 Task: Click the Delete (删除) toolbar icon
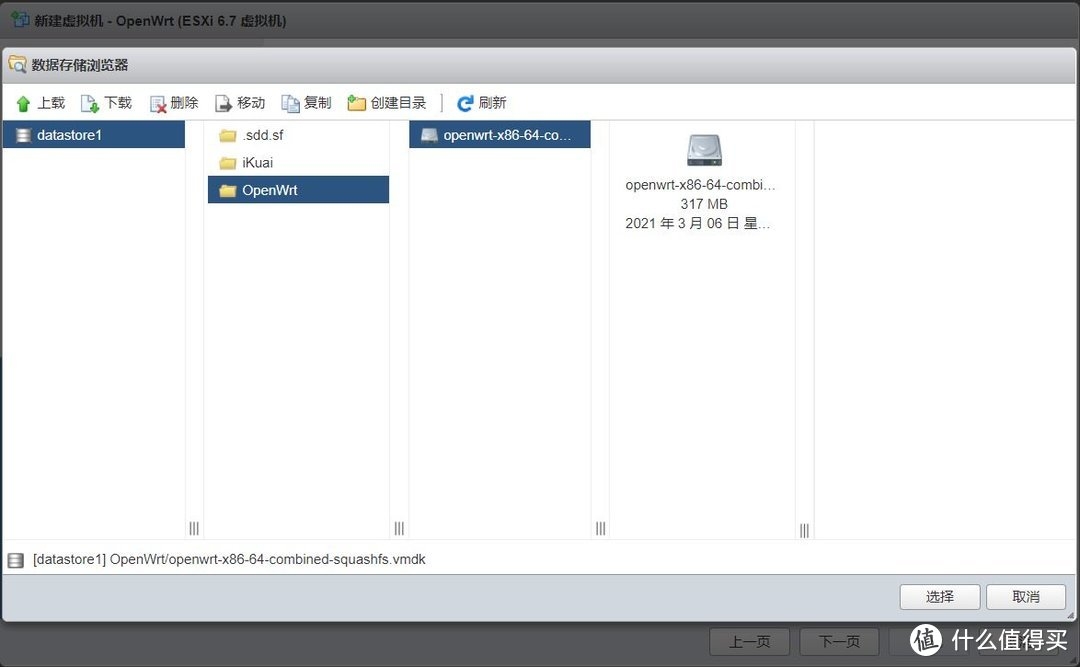pyautogui.click(x=158, y=103)
